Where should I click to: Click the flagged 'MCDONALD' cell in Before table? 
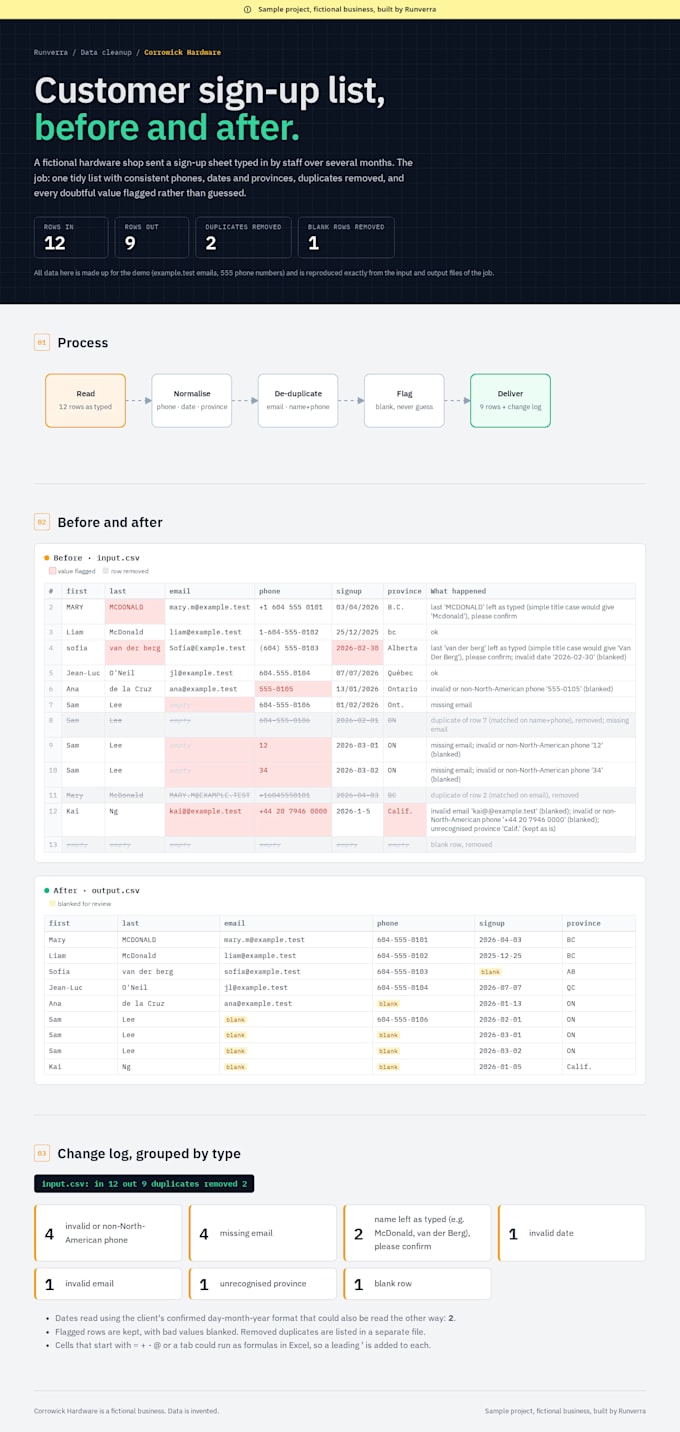tap(135, 611)
